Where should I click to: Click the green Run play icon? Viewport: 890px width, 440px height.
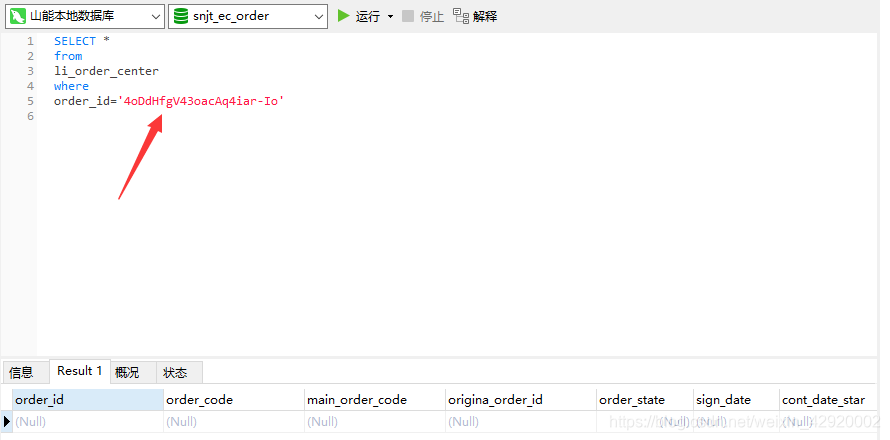[343, 16]
